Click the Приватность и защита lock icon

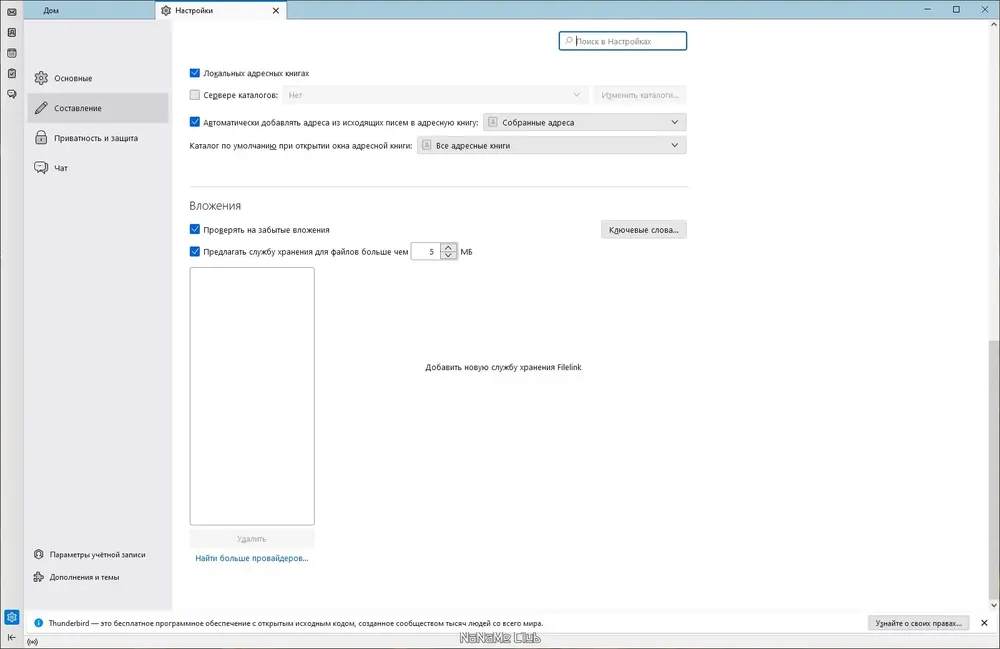[x=41, y=138]
